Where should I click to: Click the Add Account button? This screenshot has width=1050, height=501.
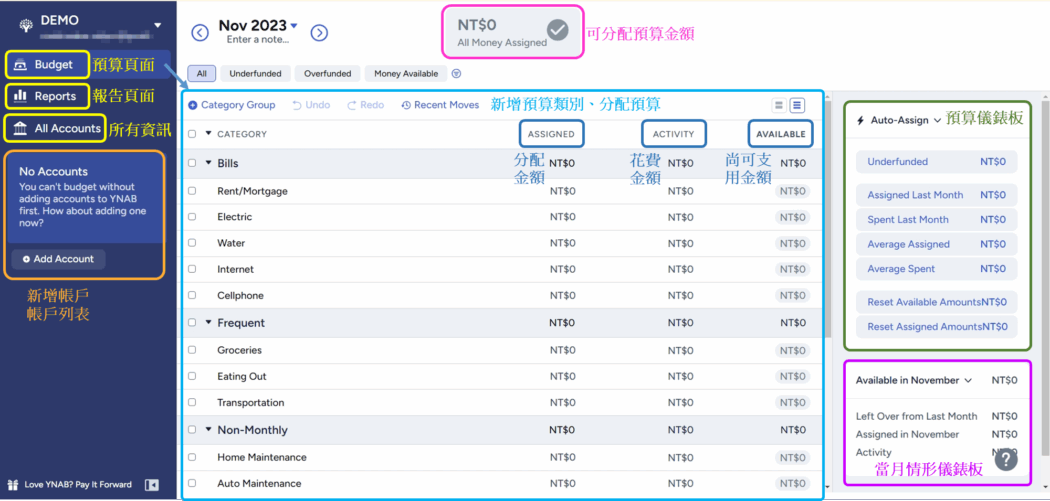(x=58, y=259)
